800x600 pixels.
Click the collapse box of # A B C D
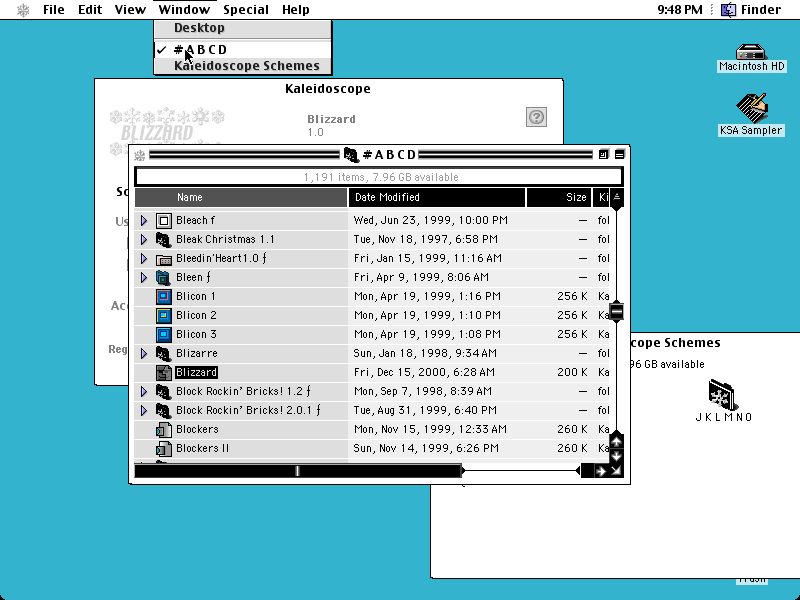[619, 154]
